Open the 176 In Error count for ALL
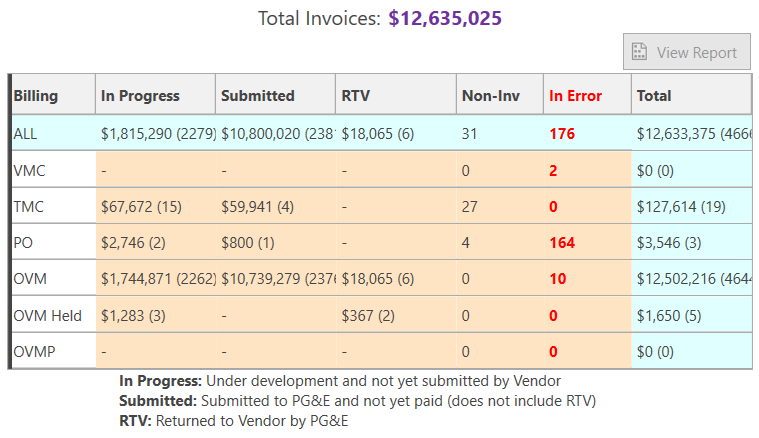This screenshot has width=759, height=438. coord(562,133)
